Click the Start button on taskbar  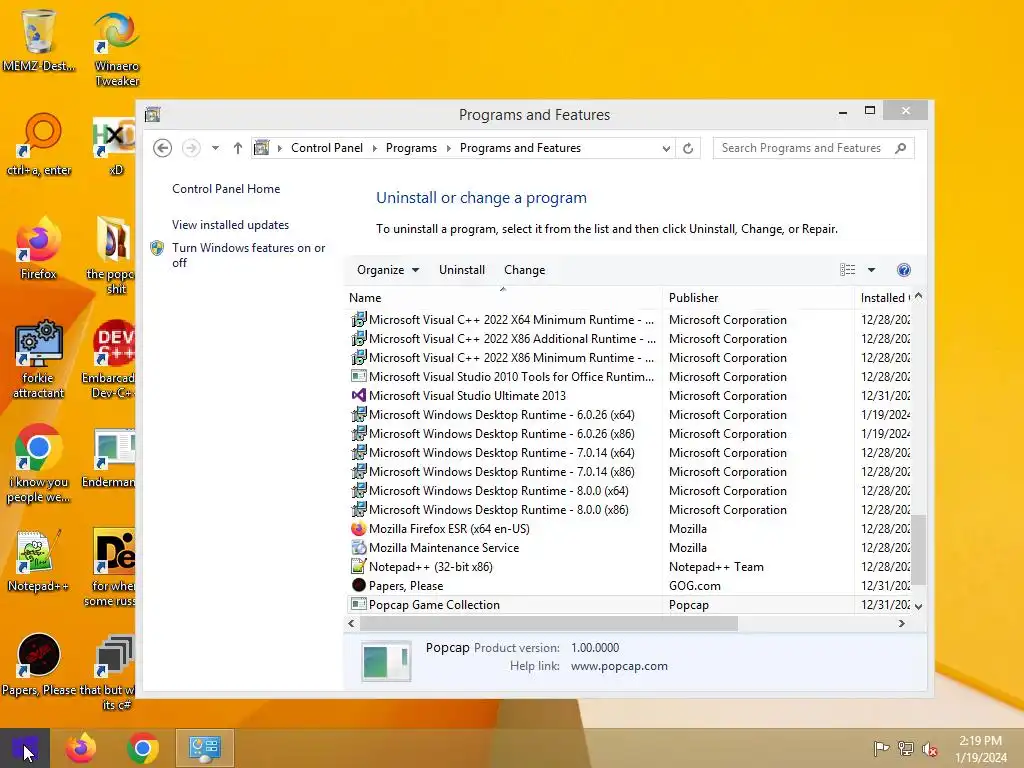[25, 748]
